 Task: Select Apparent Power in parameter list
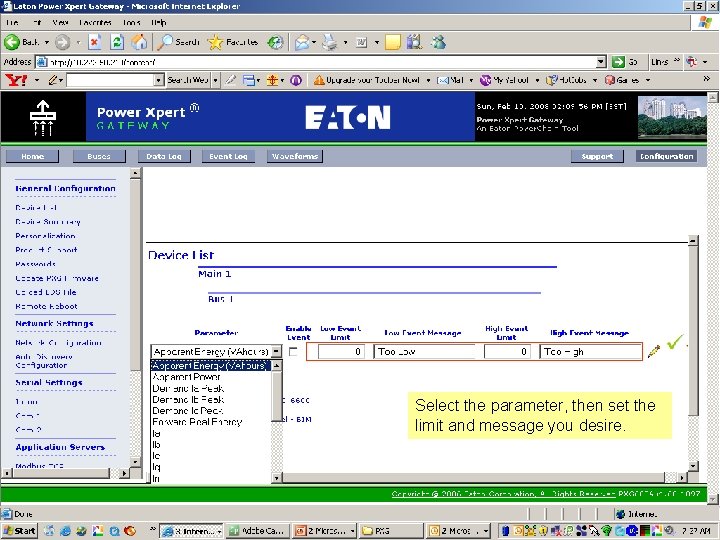211,377
